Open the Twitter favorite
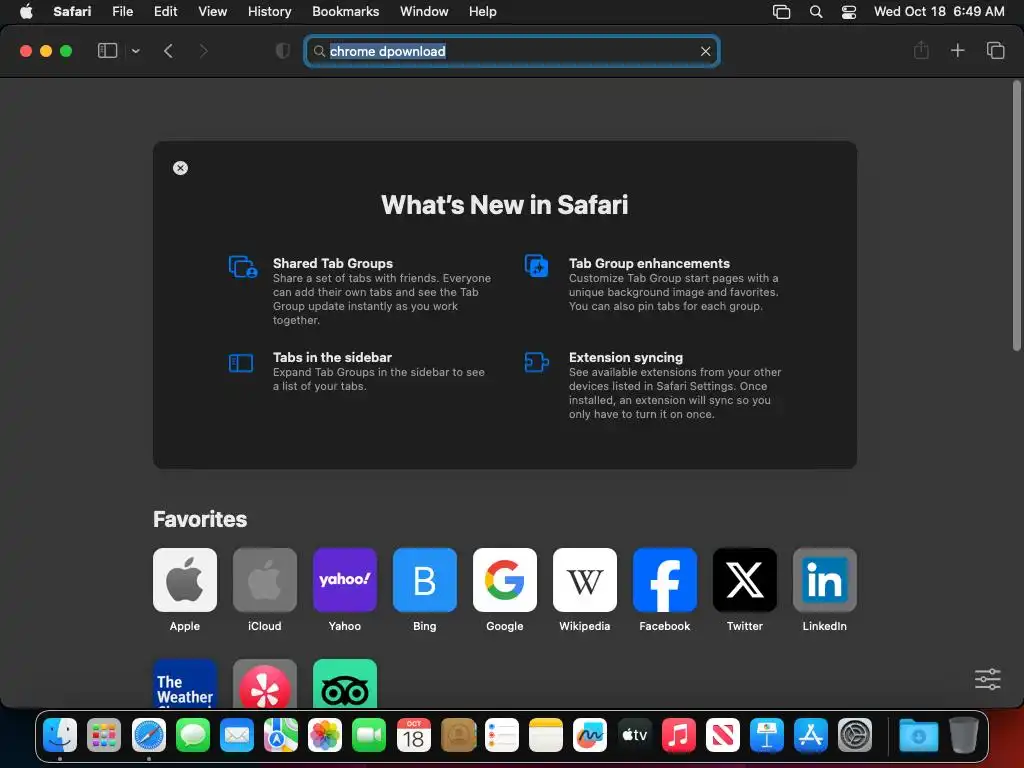Screen dimensions: 1024x768 (744, 580)
